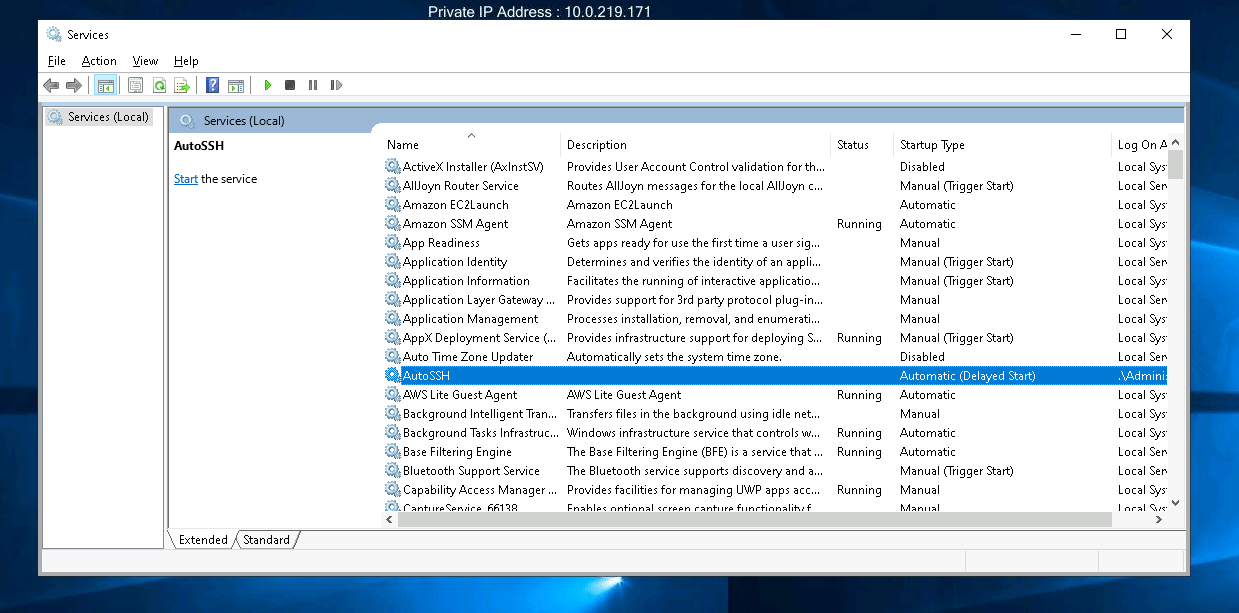This screenshot has height=613, width=1239.
Task: Click the Stop Service square icon
Action: (x=290, y=86)
